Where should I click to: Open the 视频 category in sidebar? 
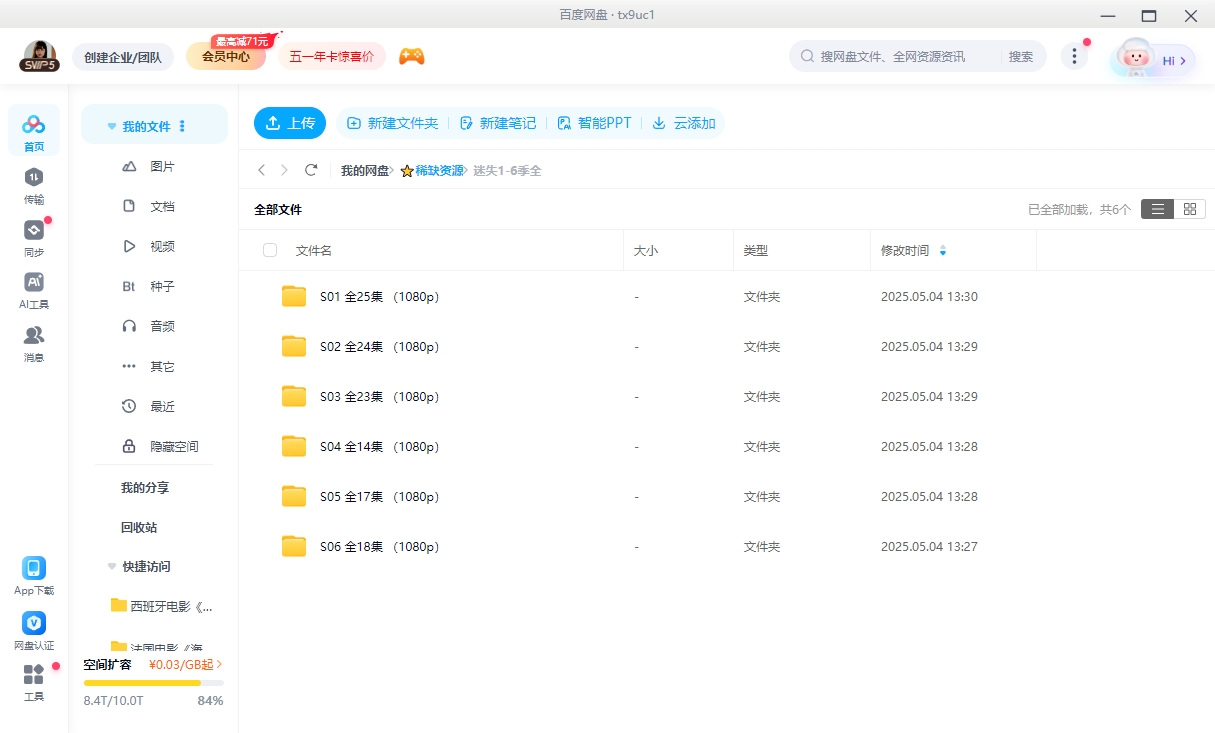pyautogui.click(x=162, y=246)
